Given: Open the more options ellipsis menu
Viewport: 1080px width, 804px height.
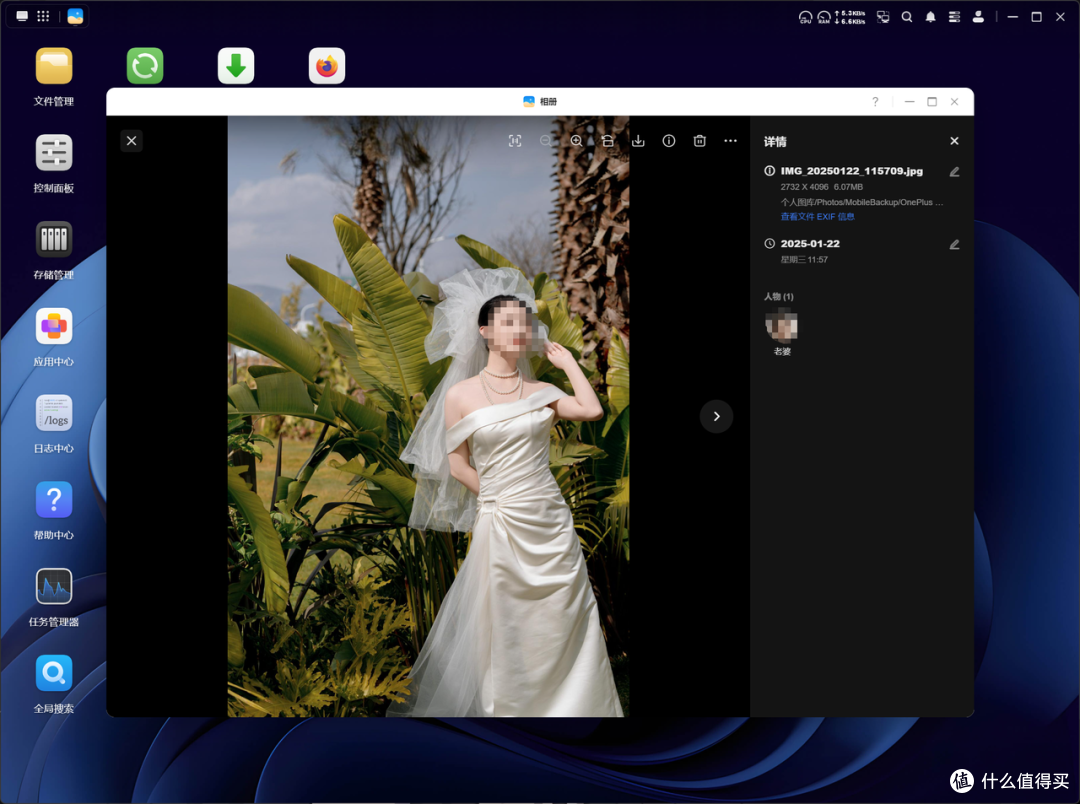Looking at the screenshot, I should [x=731, y=141].
